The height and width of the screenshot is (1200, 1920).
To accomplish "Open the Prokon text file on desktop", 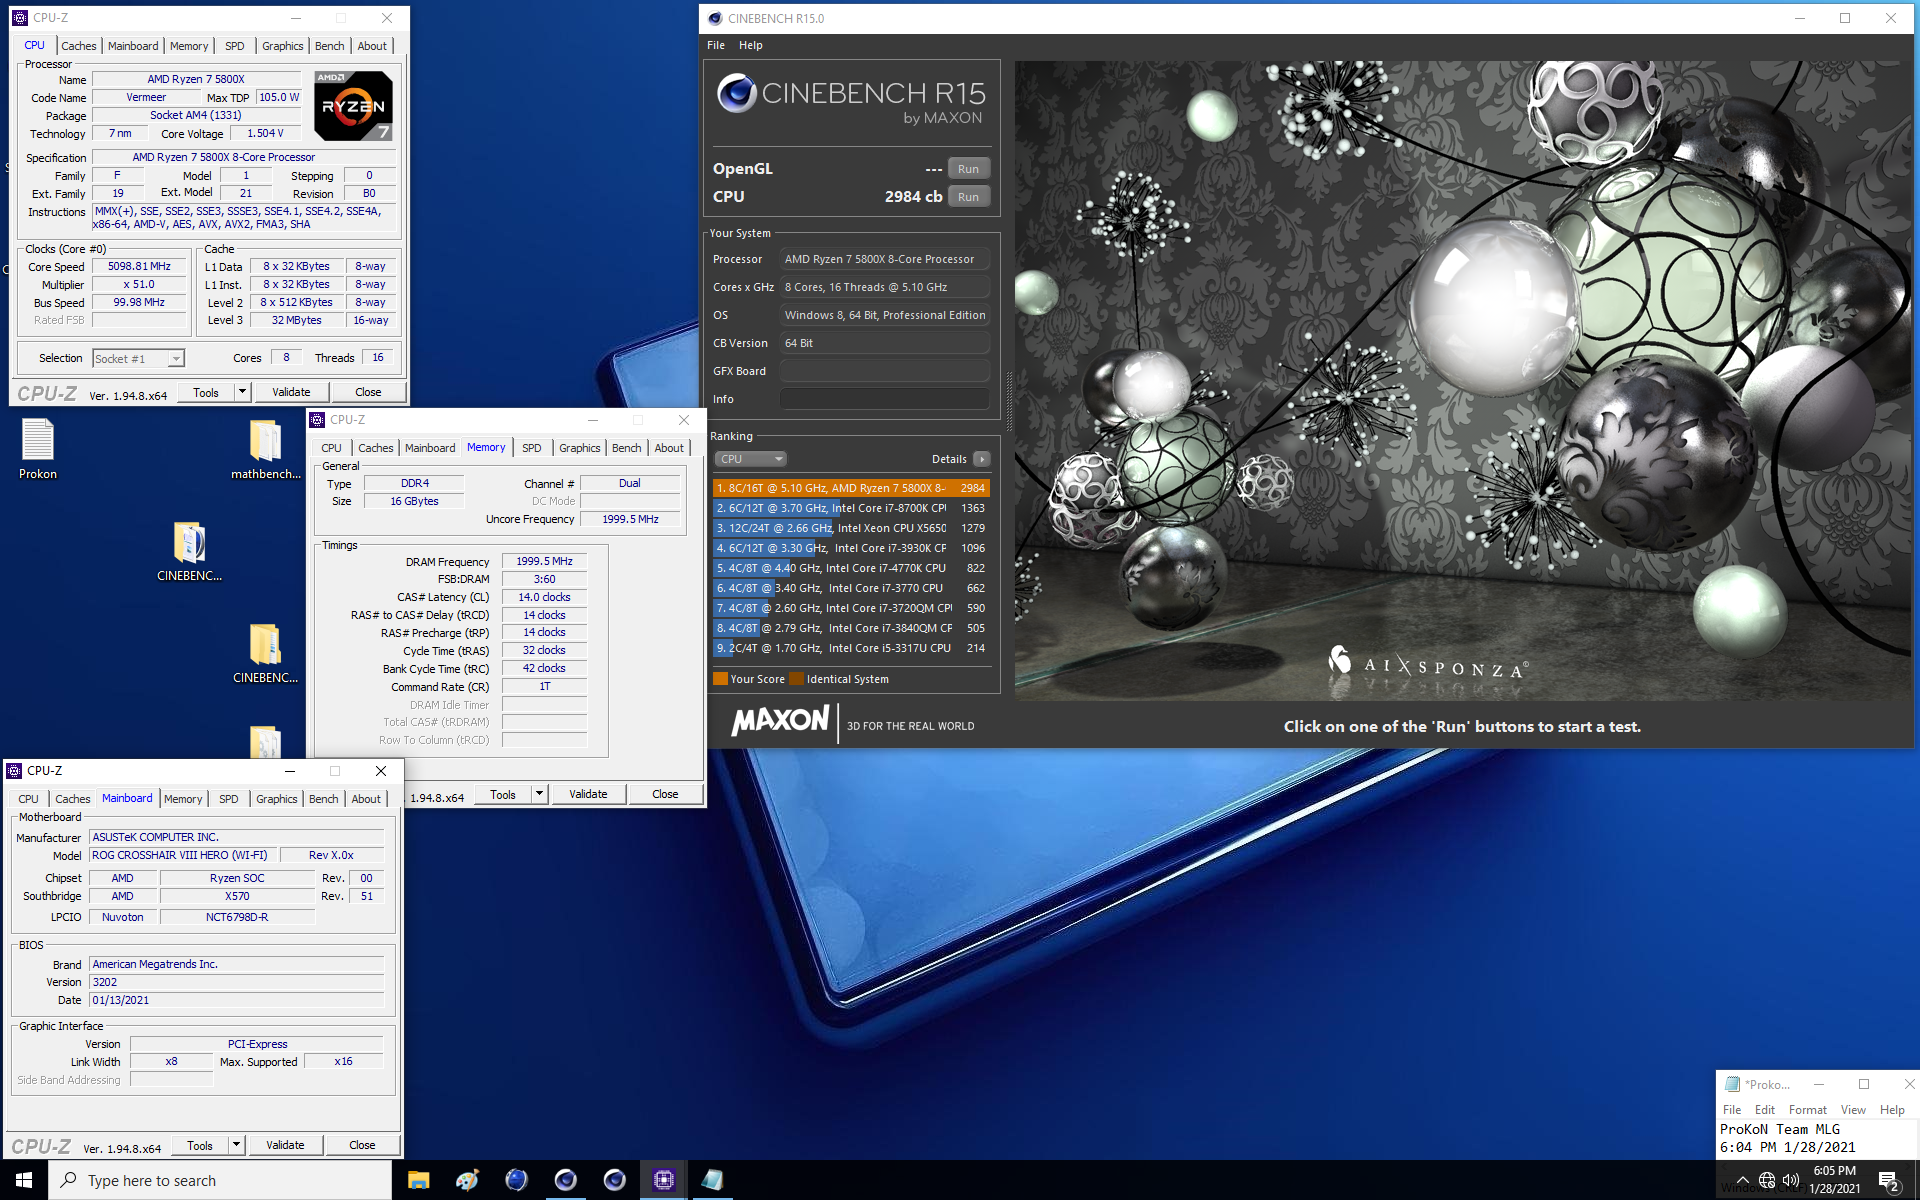I will click(x=38, y=449).
